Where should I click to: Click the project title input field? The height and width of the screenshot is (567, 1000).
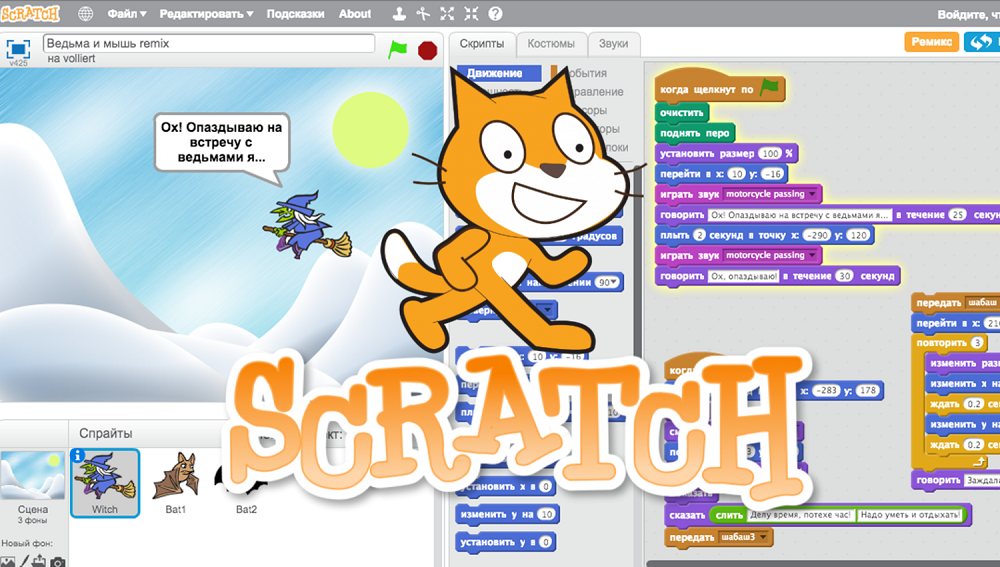click(209, 44)
